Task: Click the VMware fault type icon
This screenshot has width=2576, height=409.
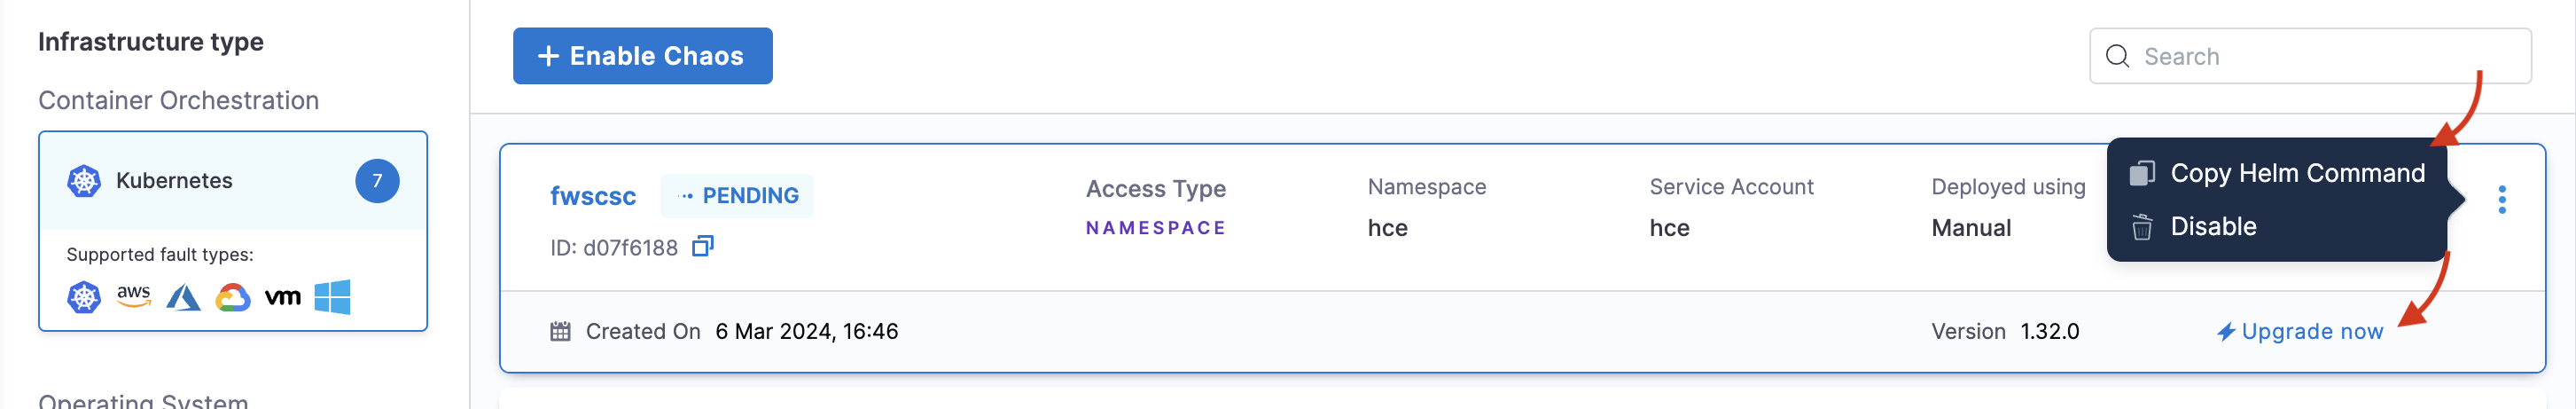Action: coord(282,297)
